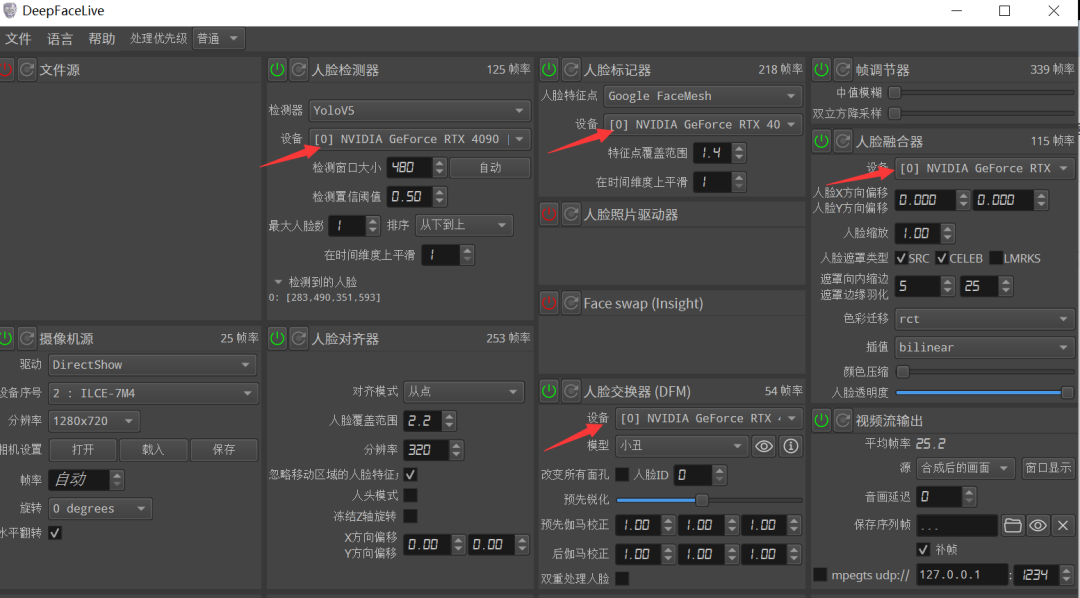1080x598 pixels.
Task: Open face detector 设备 GPU dropdown
Action: pos(419,139)
